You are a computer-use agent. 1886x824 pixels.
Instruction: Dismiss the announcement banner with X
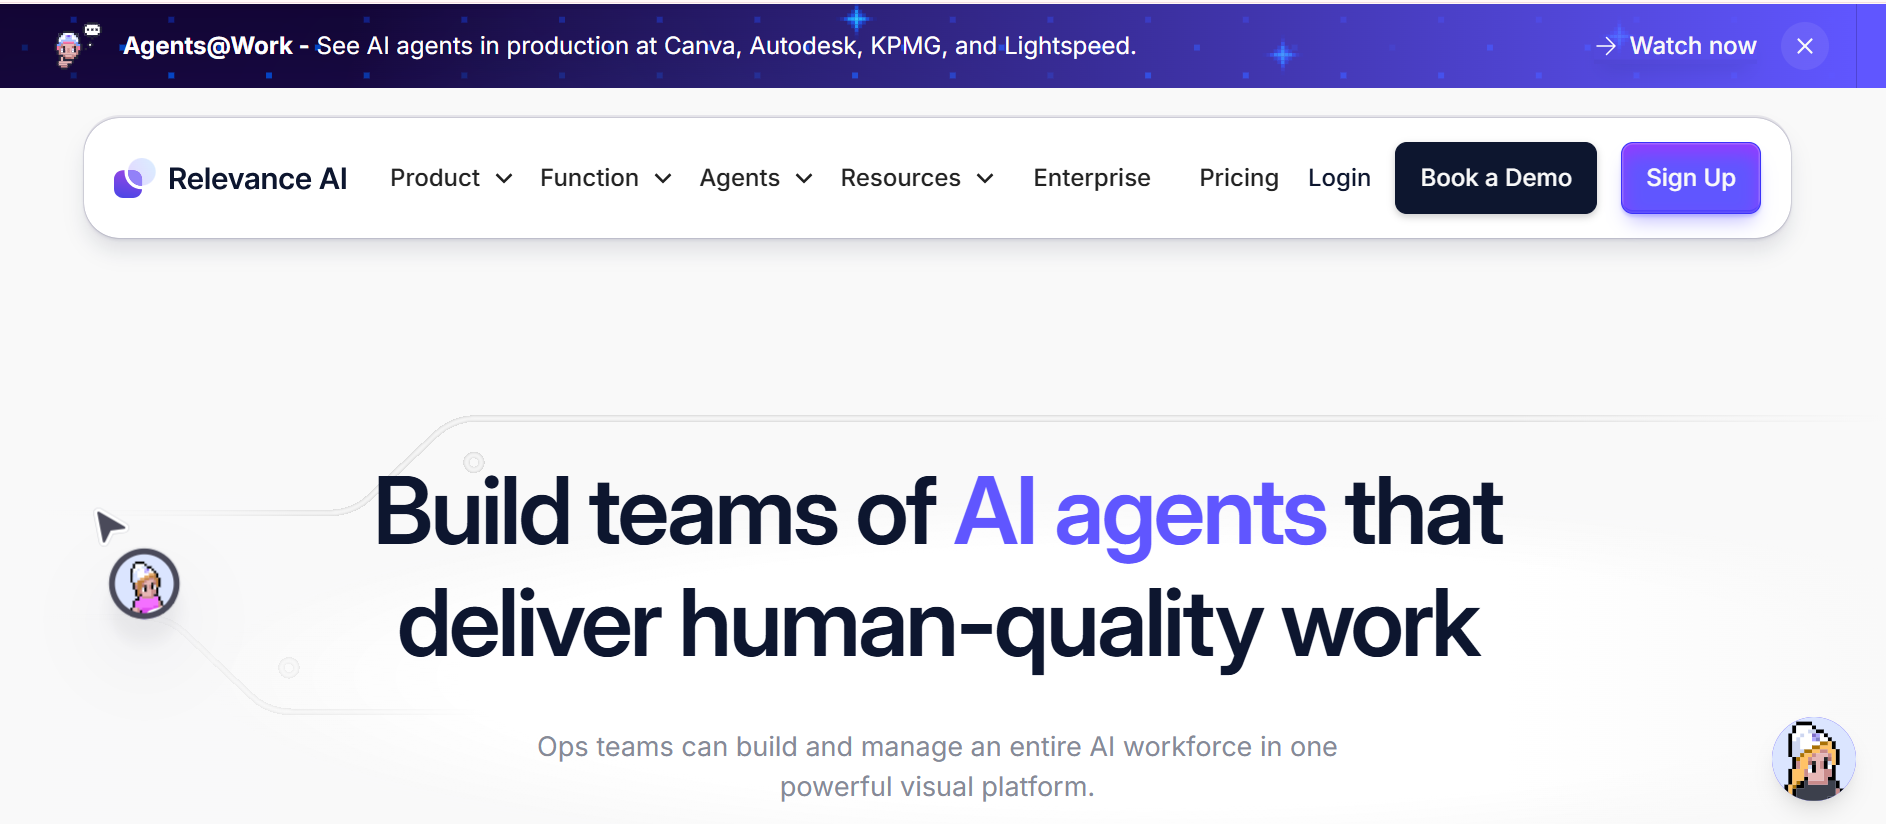click(x=1804, y=46)
